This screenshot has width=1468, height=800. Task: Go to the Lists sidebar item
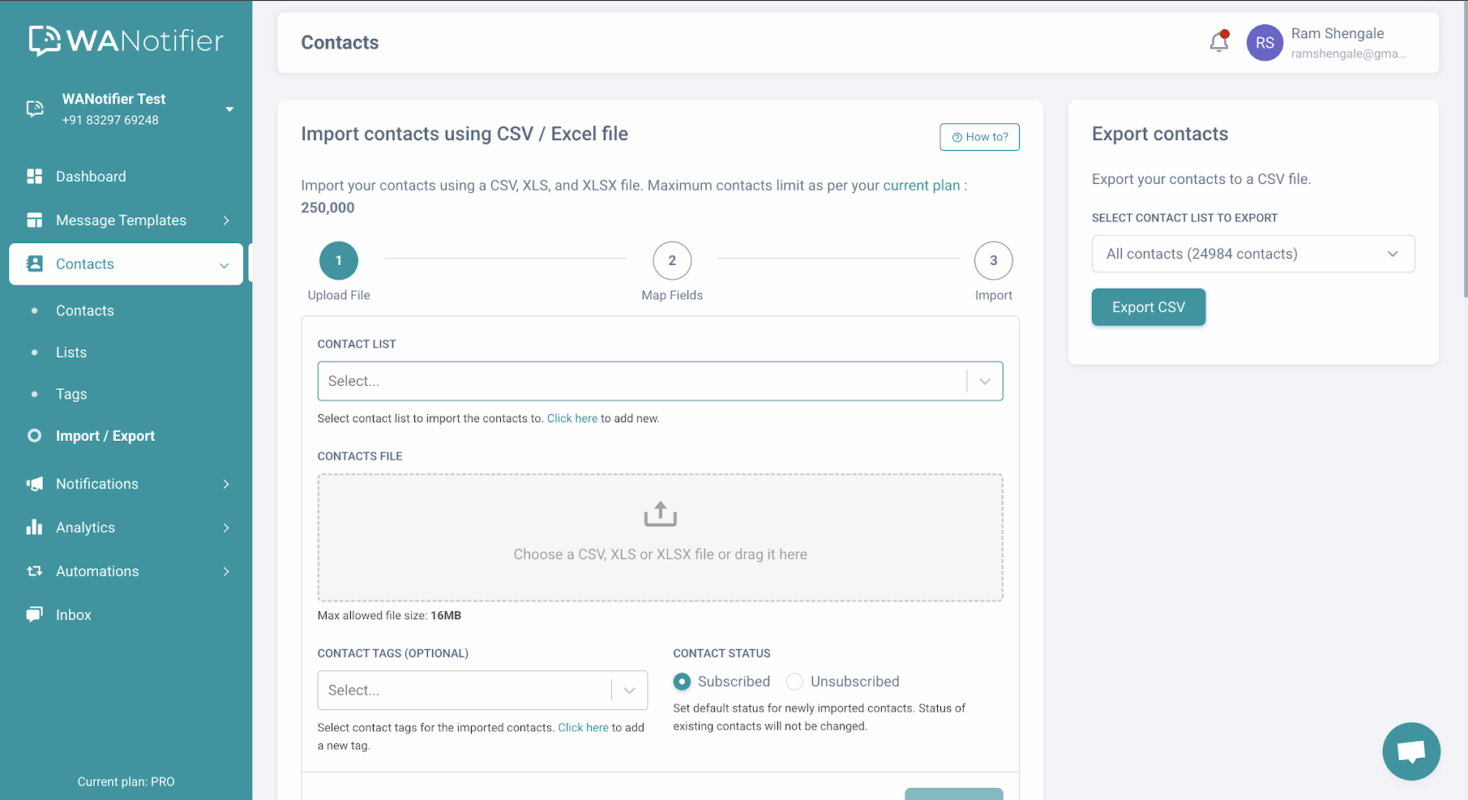[x=71, y=352]
